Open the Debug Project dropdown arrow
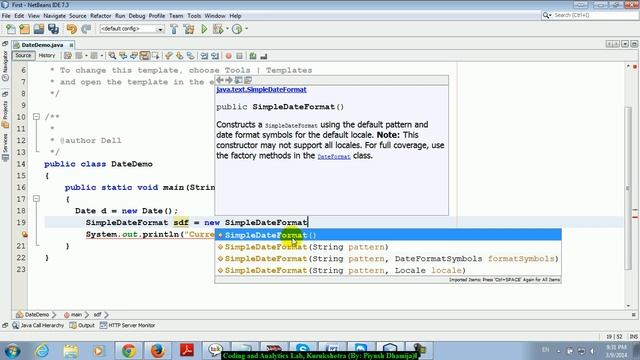 [227, 29]
